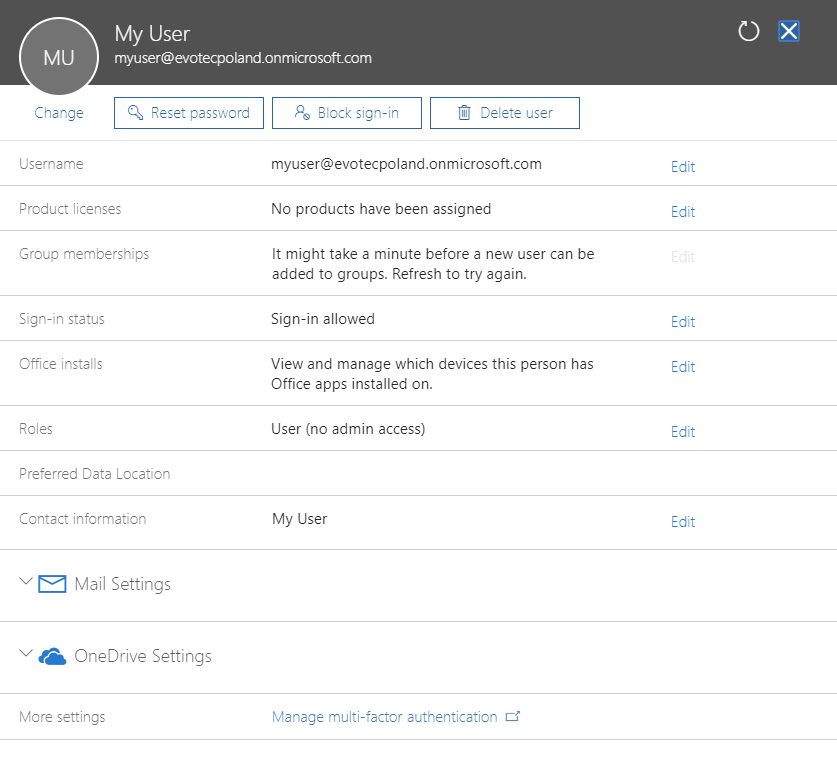Open the Mail Settings section title

click(122, 584)
